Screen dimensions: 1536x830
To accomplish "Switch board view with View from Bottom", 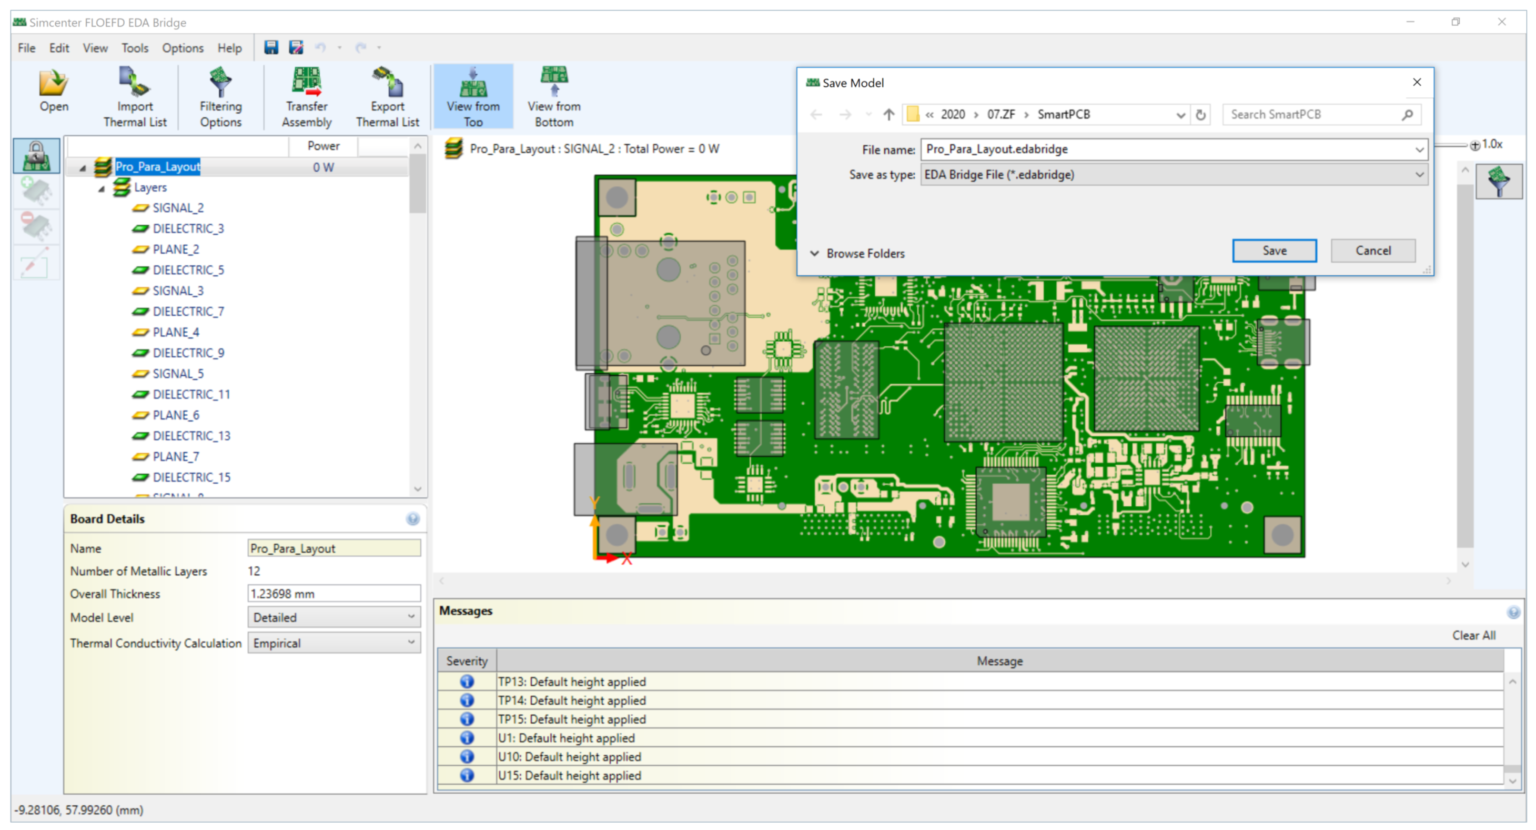I will tap(553, 95).
